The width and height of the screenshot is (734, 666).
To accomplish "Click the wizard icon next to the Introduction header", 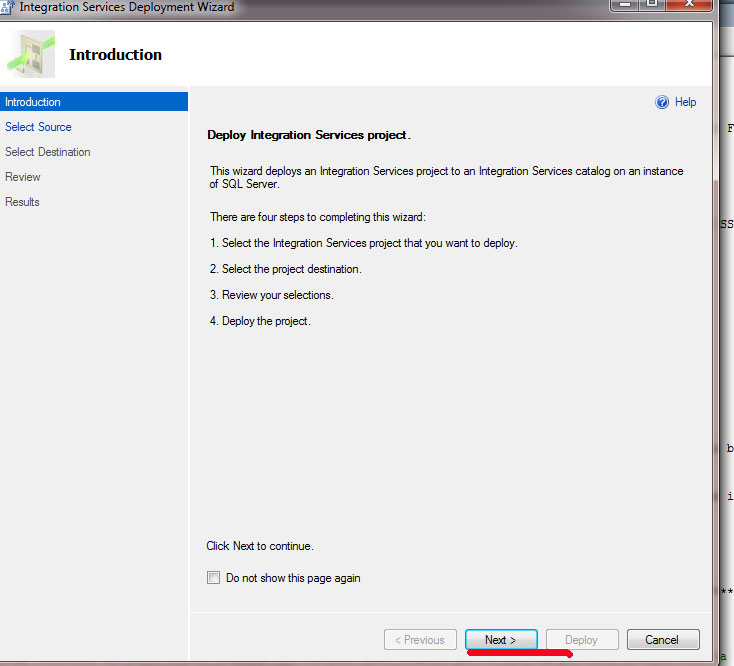I will coord(31,54).
